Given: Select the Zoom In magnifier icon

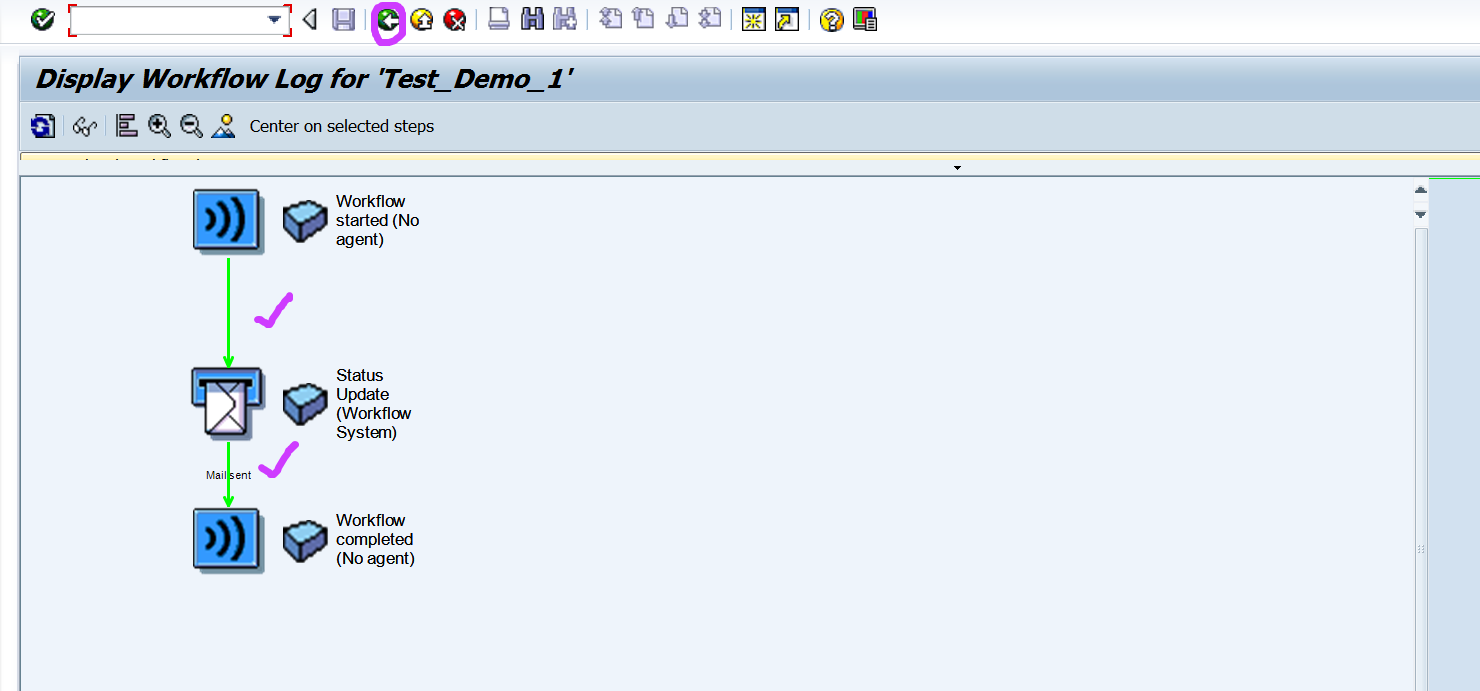Looking at the screenshot, I should pos(160,126).
